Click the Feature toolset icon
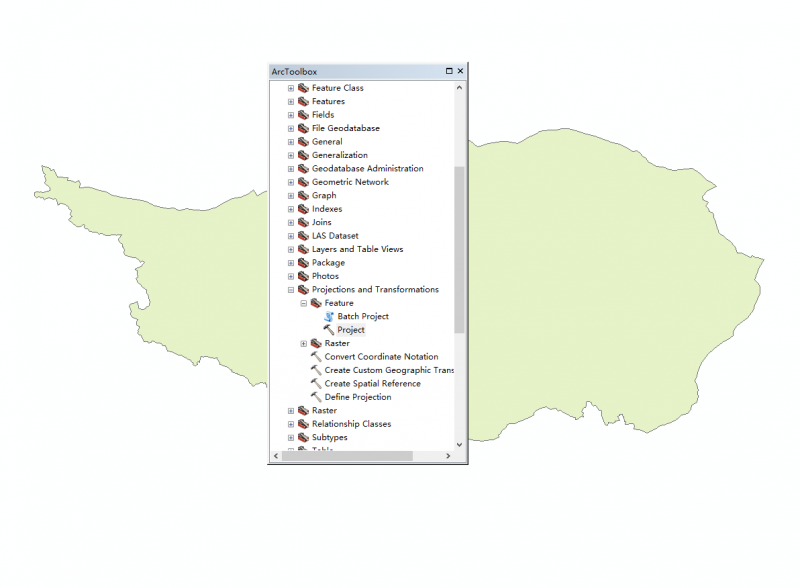The height and width of the screenshot is (588, 800). coord(316,303)
